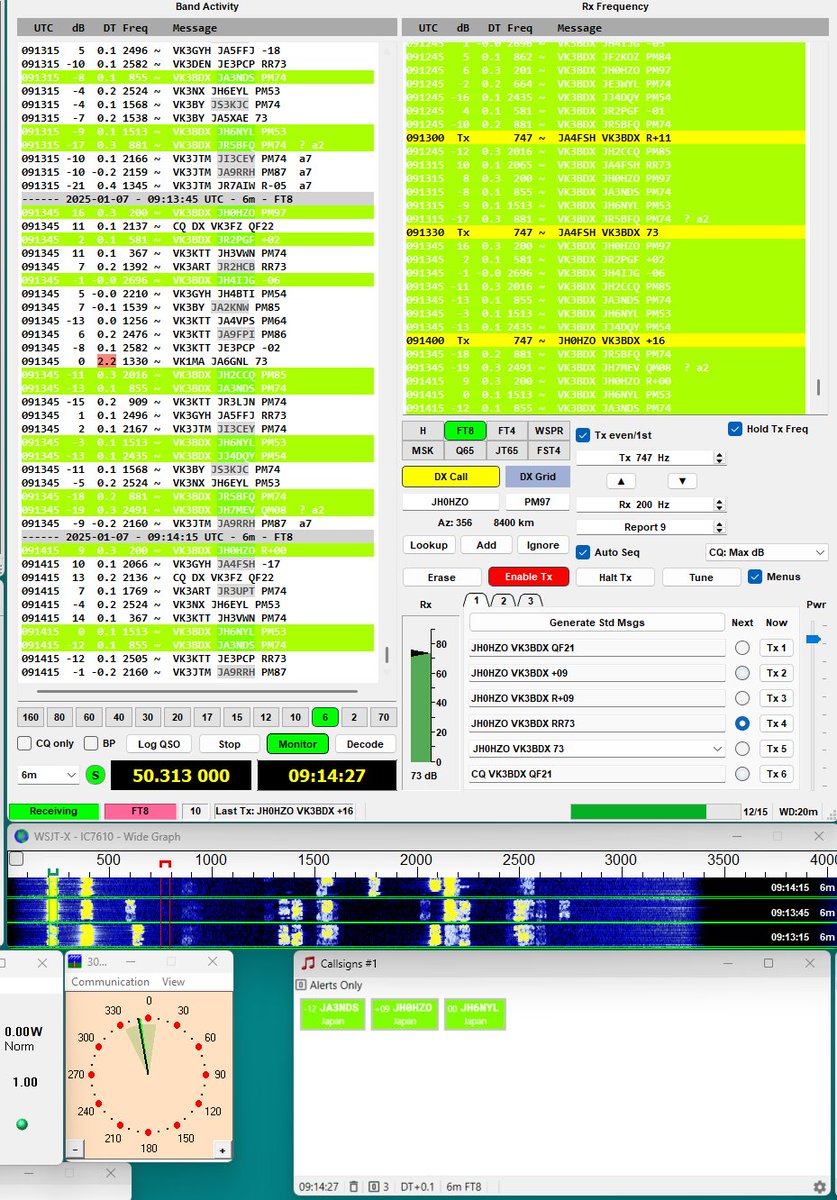Adjust the Report 9 spinner
The image size is (837, 1200).
coord(718,527)
